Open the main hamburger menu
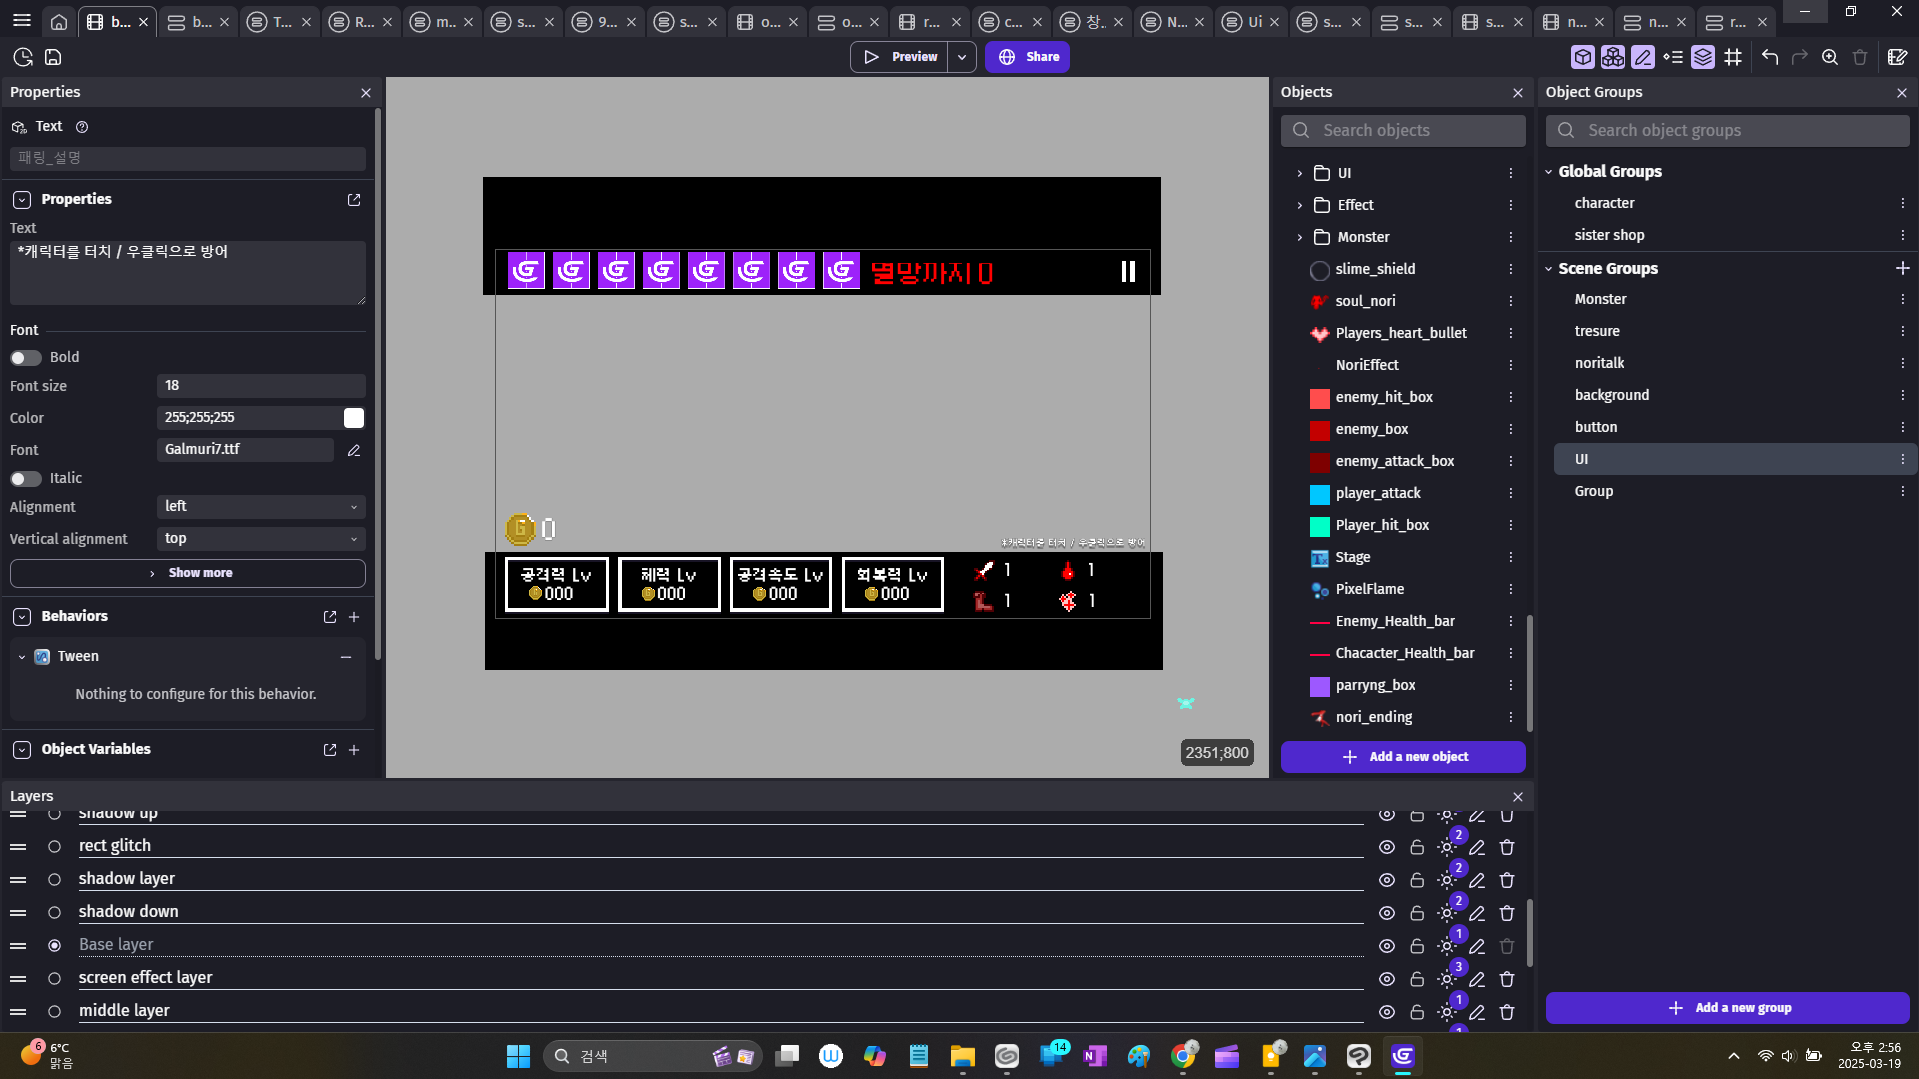This screenshot has height=1079, width=1919. click(x=22, y=21)
